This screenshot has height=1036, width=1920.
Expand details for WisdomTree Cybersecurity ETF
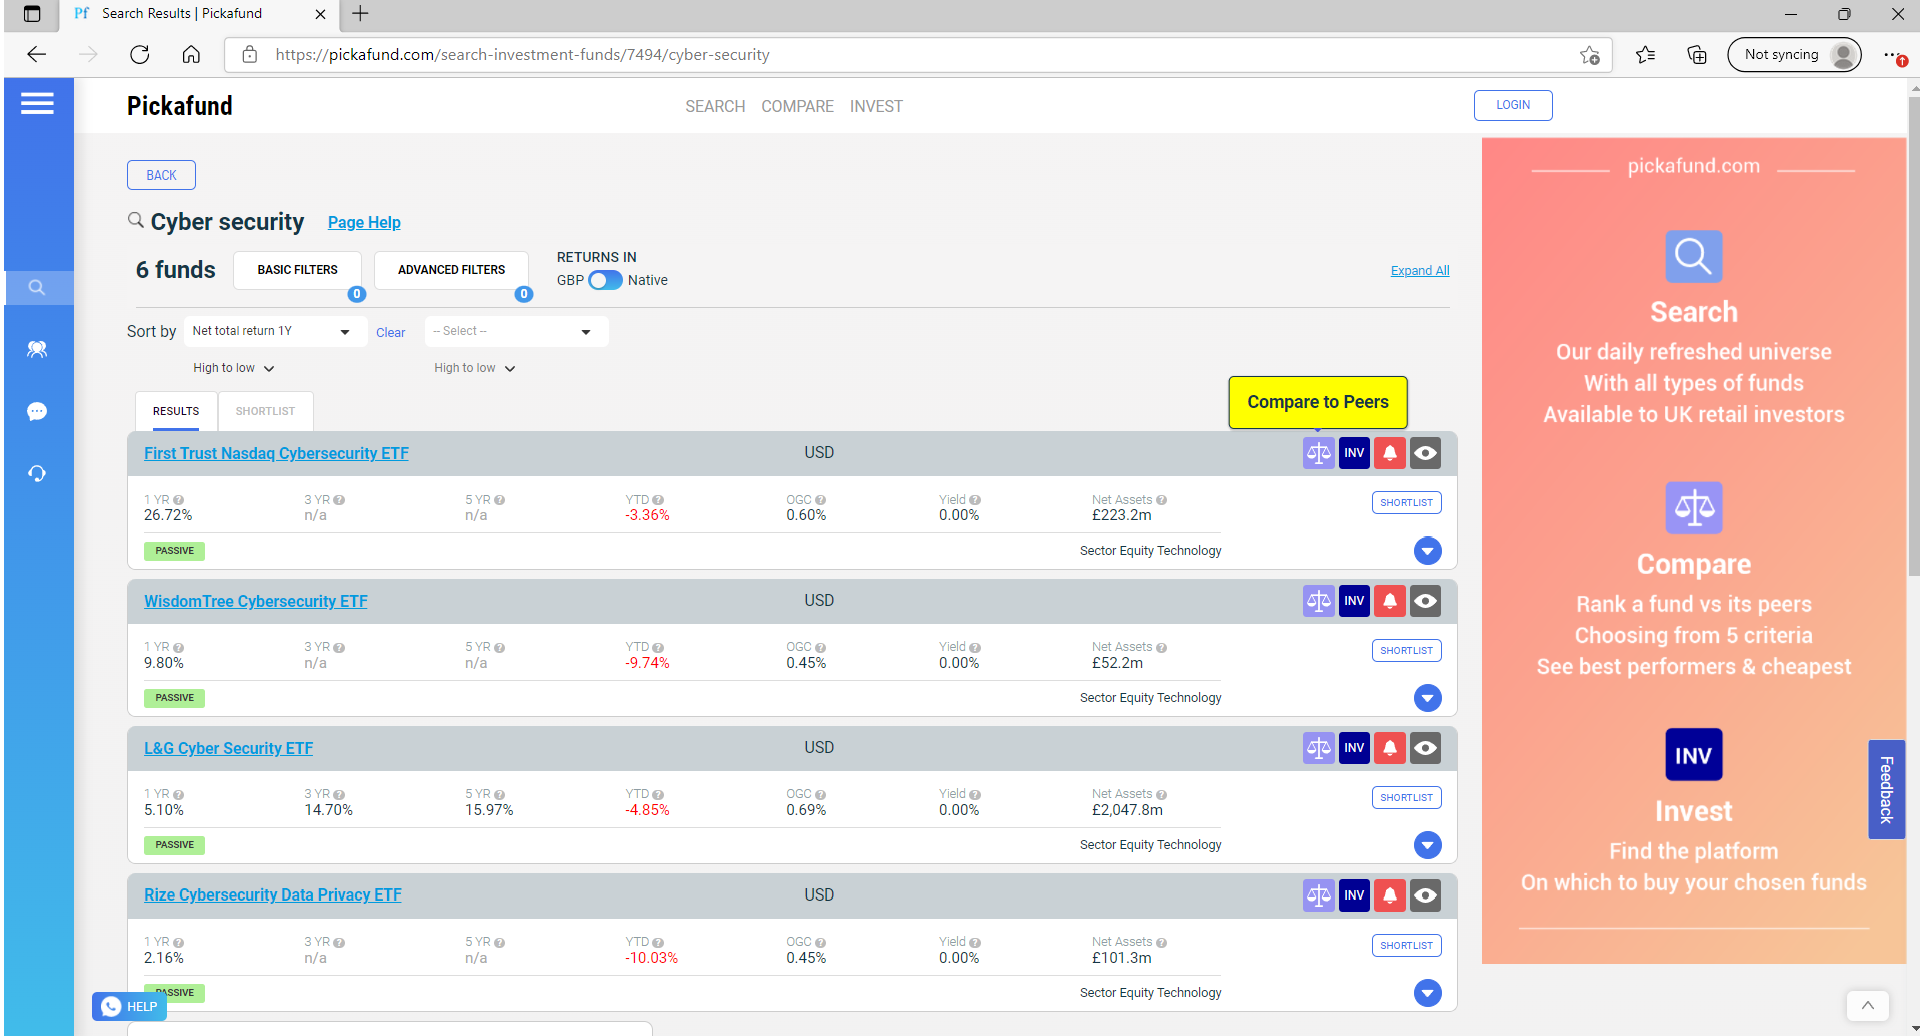[1427, 698]
